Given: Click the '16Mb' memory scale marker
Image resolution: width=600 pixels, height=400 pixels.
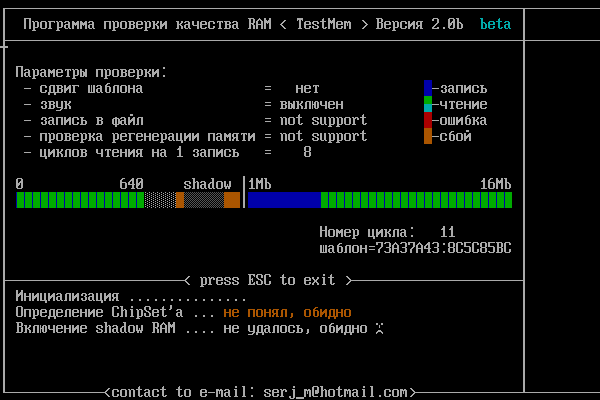Looking at the screenshot, I should click(x=496, y=184).
